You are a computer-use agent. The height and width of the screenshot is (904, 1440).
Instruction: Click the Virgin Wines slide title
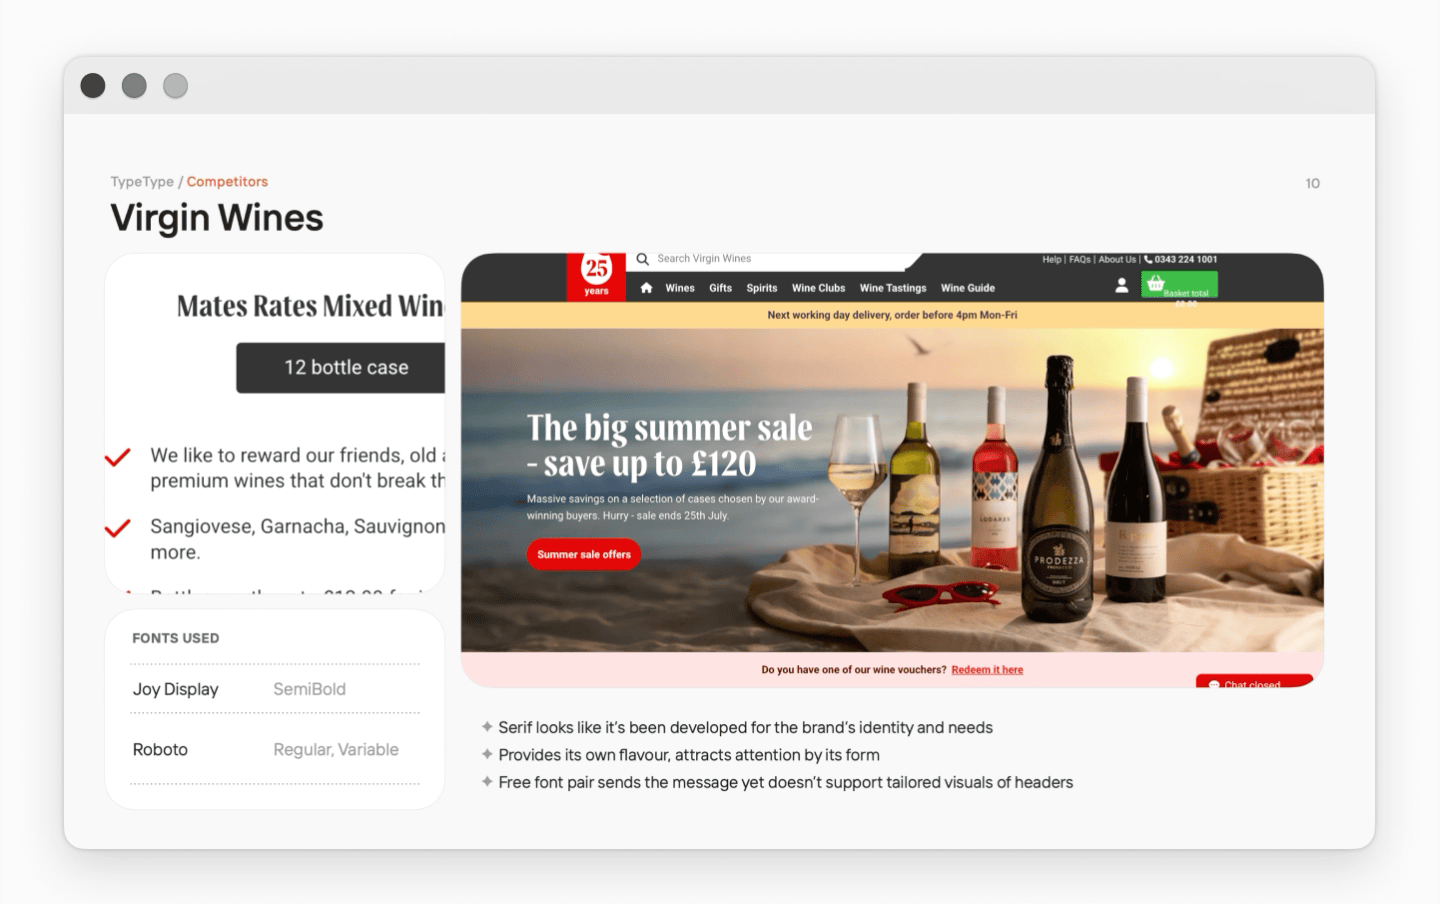[x=217, y=218]
